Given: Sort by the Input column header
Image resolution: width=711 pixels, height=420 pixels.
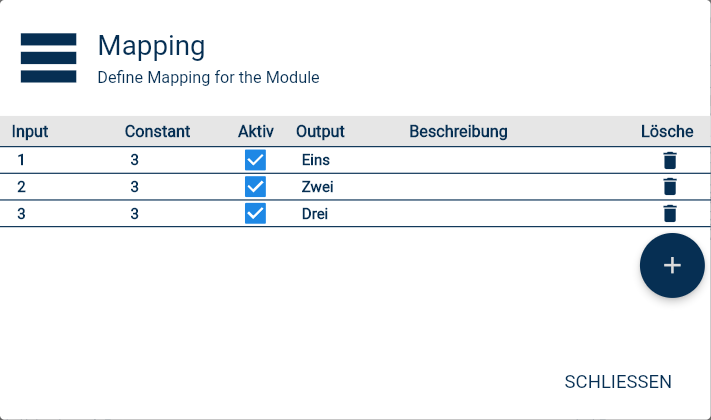Looking at the screenshot, I should pos(30,131).
